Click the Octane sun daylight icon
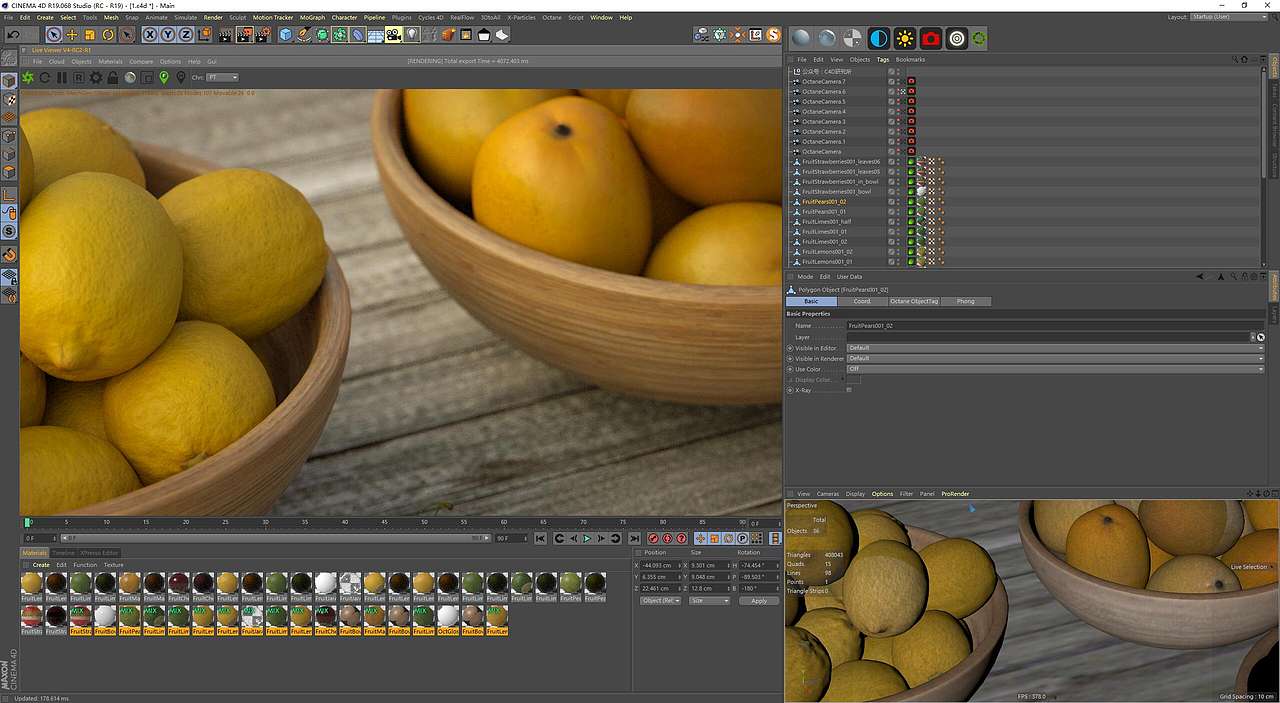Viewport: 1280px width, 703px height. click(x=905, y=39)
